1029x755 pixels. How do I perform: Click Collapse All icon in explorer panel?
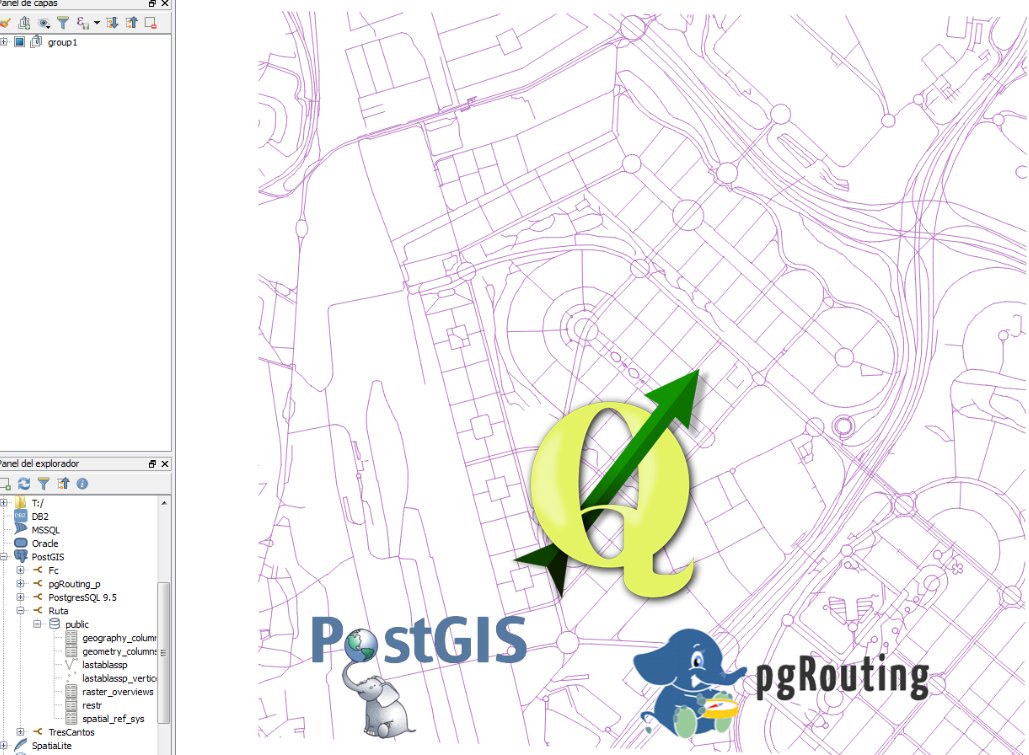(x=63, y=484)
